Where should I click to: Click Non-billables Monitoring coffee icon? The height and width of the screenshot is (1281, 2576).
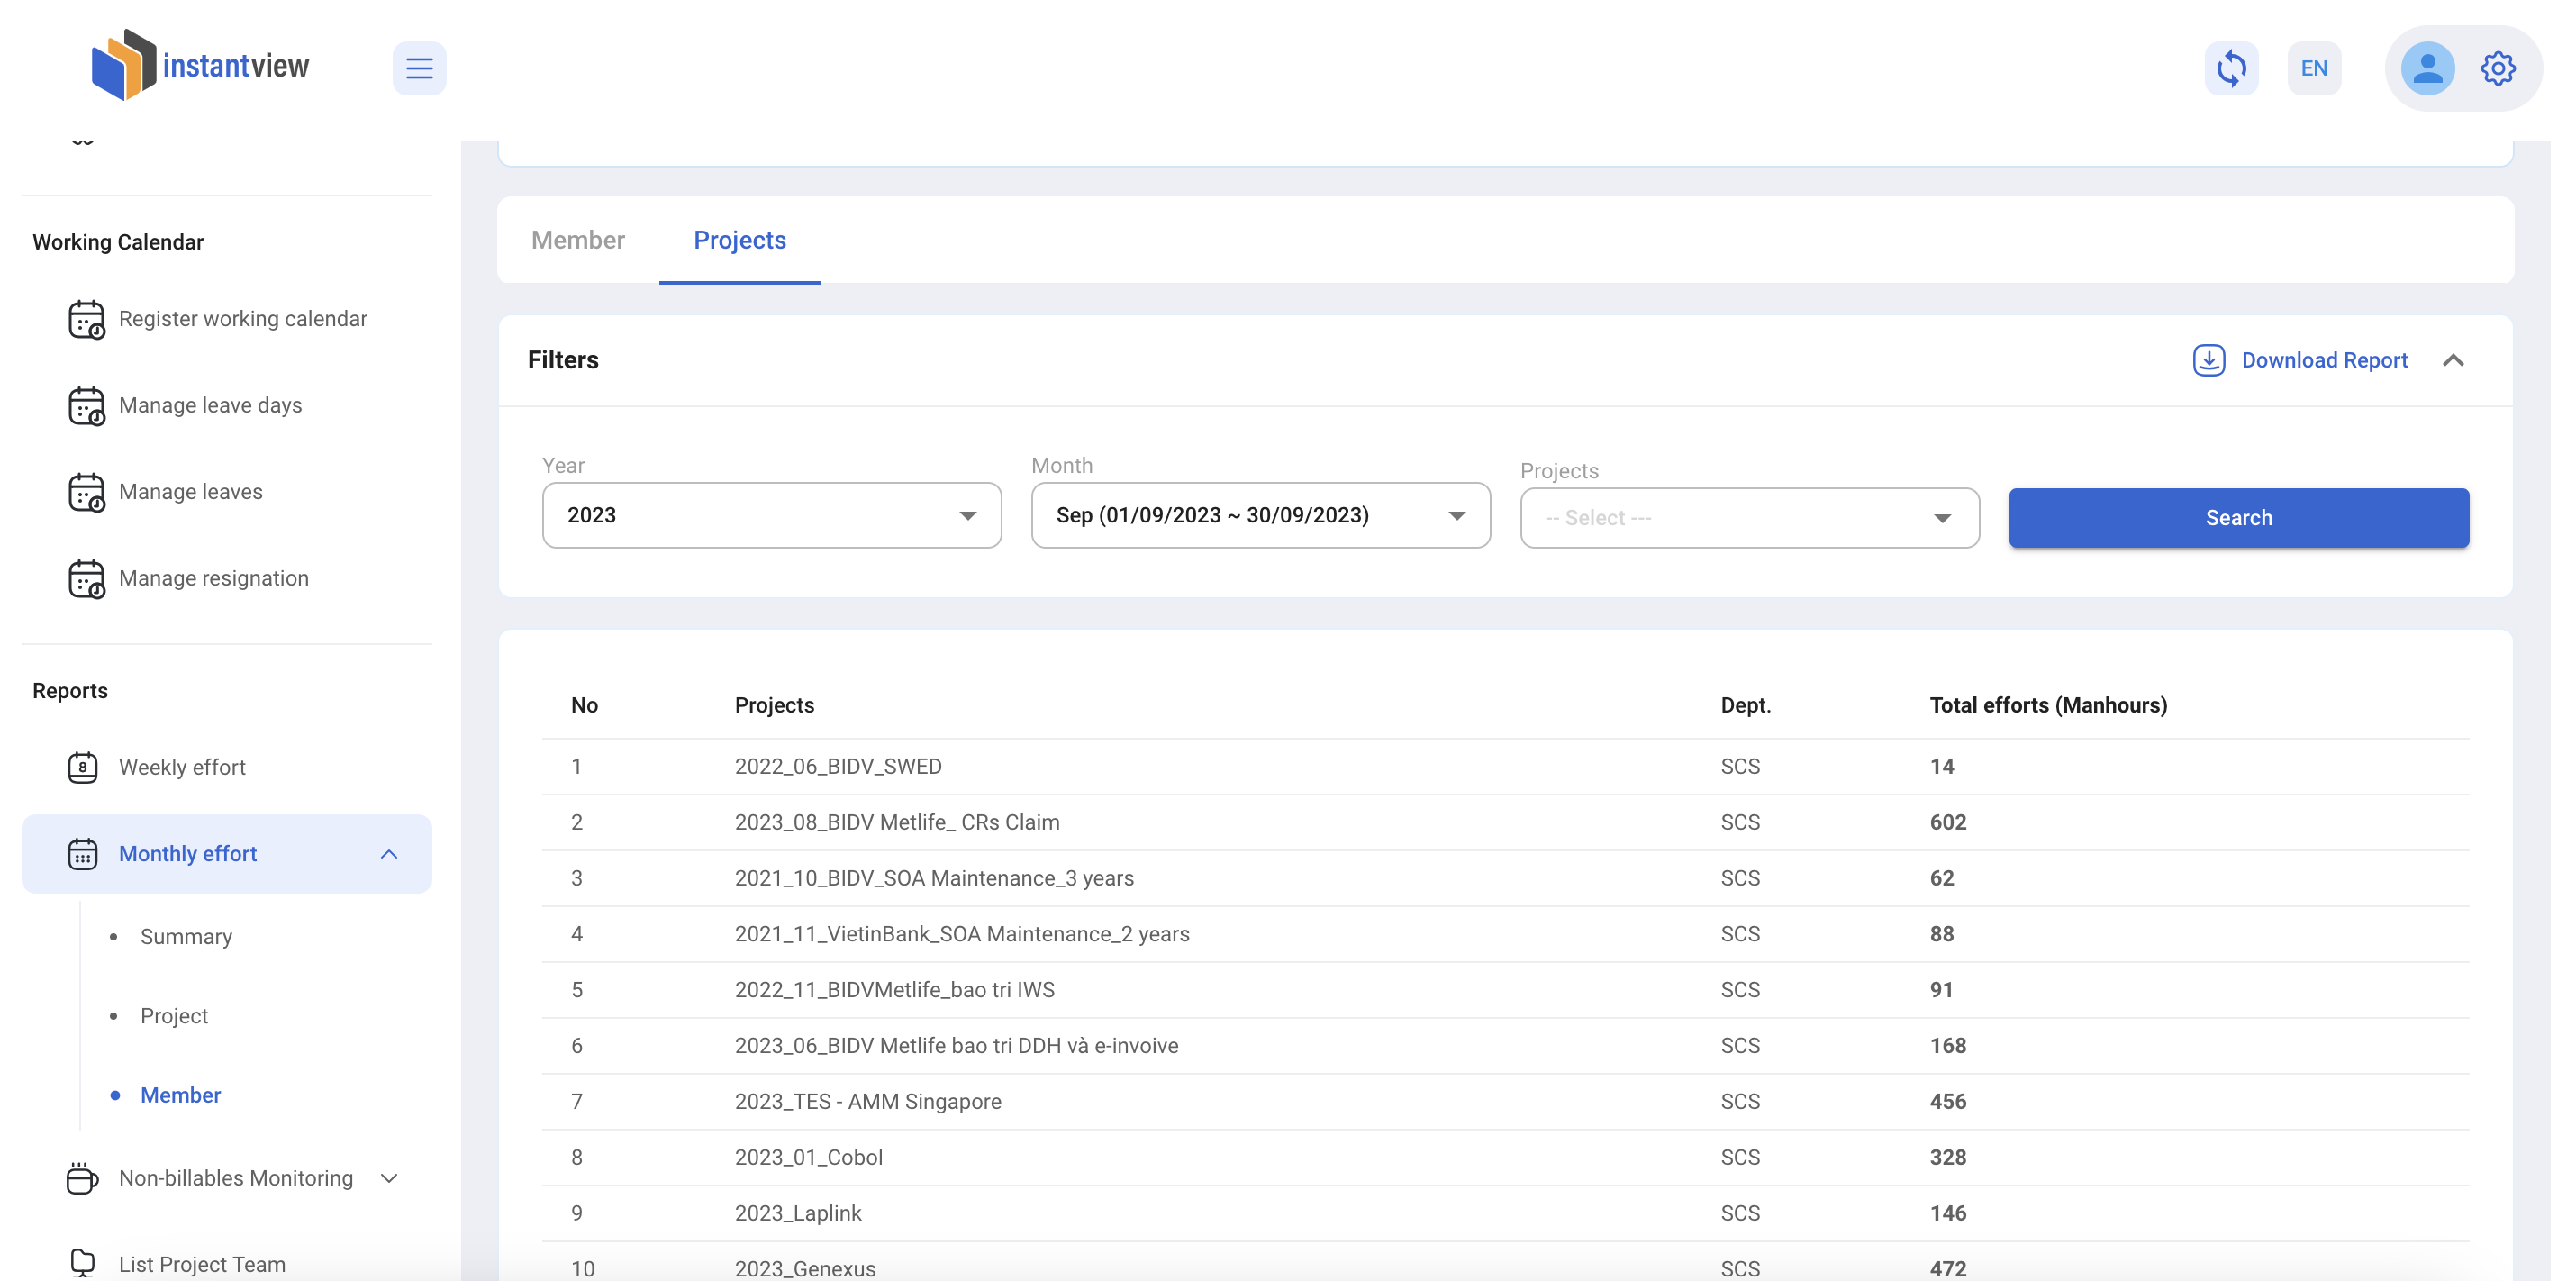pos(83,1178)
